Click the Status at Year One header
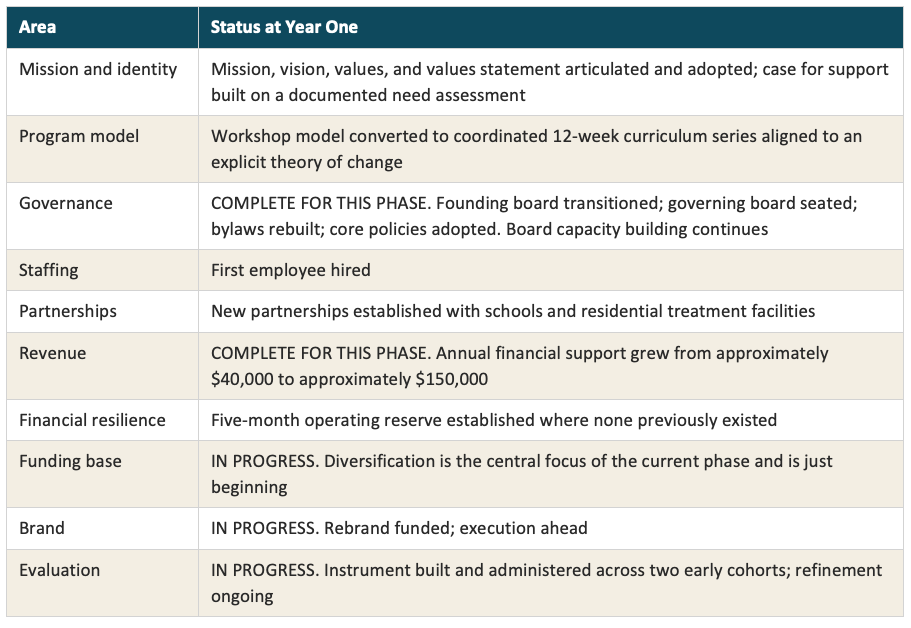 pos(284,27)
